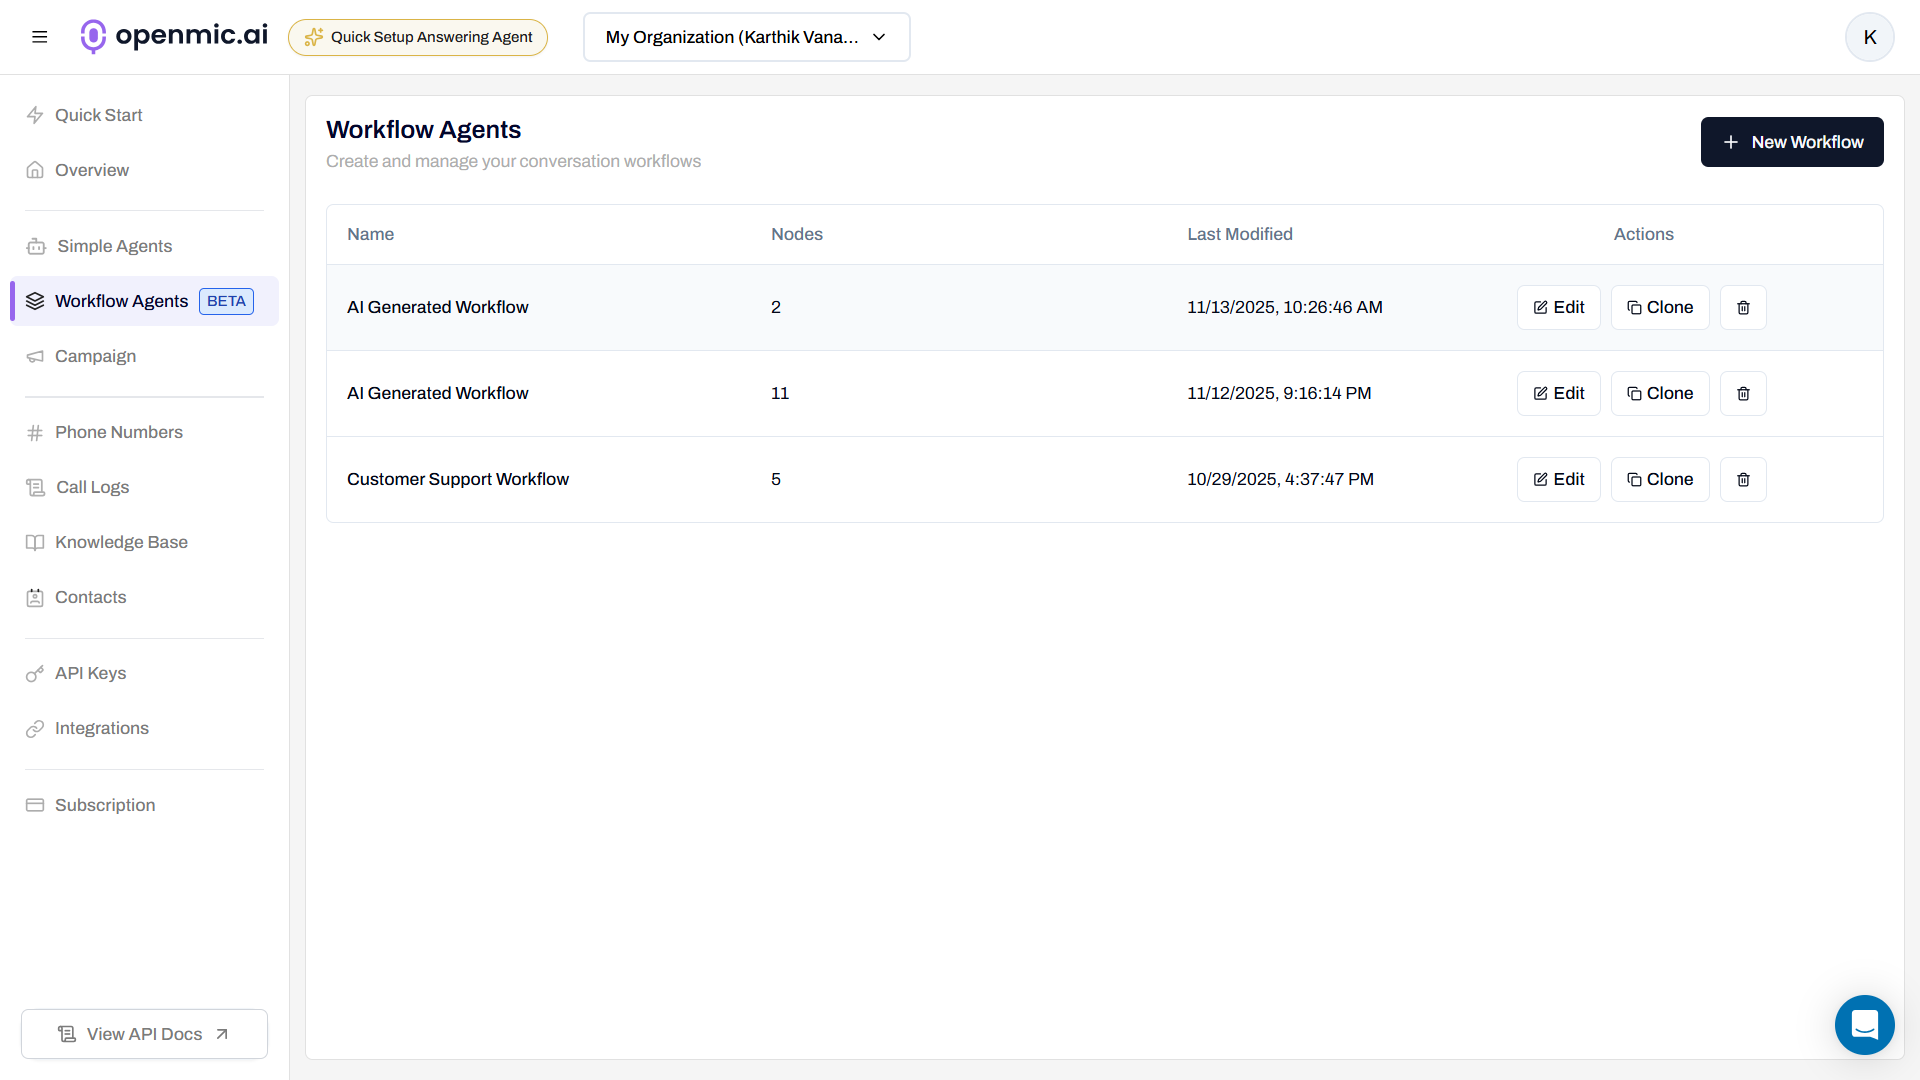
Task: Click the openmic.ai logo
Action: coord(172,36)
